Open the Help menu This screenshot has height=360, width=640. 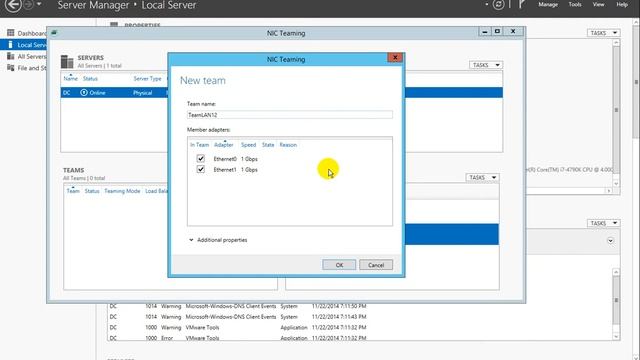[622, 4]
